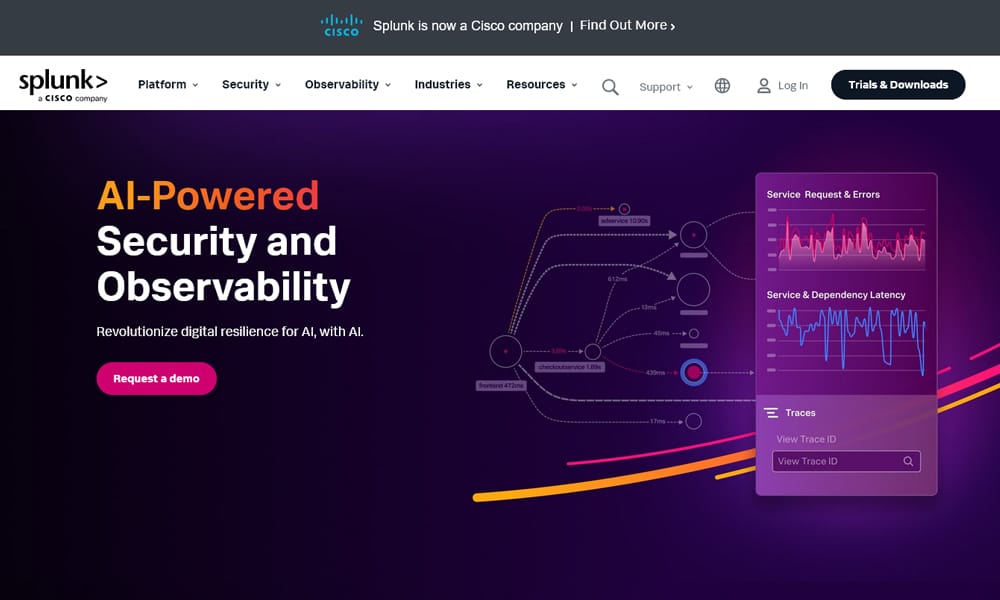
Task: Select the globe language icon
Action: pyautogui.click(x=722, y=85)
